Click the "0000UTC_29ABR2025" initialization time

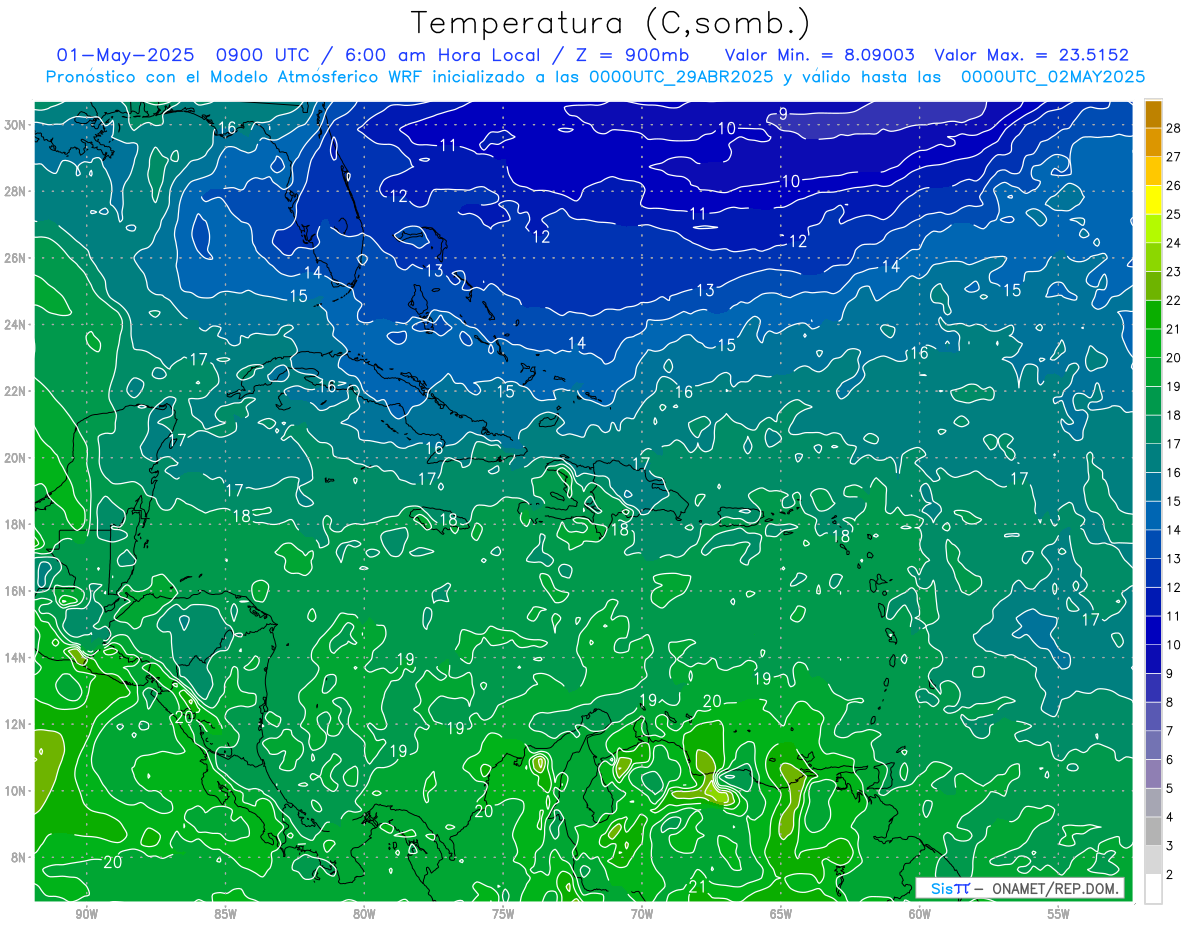coord(679,77)
